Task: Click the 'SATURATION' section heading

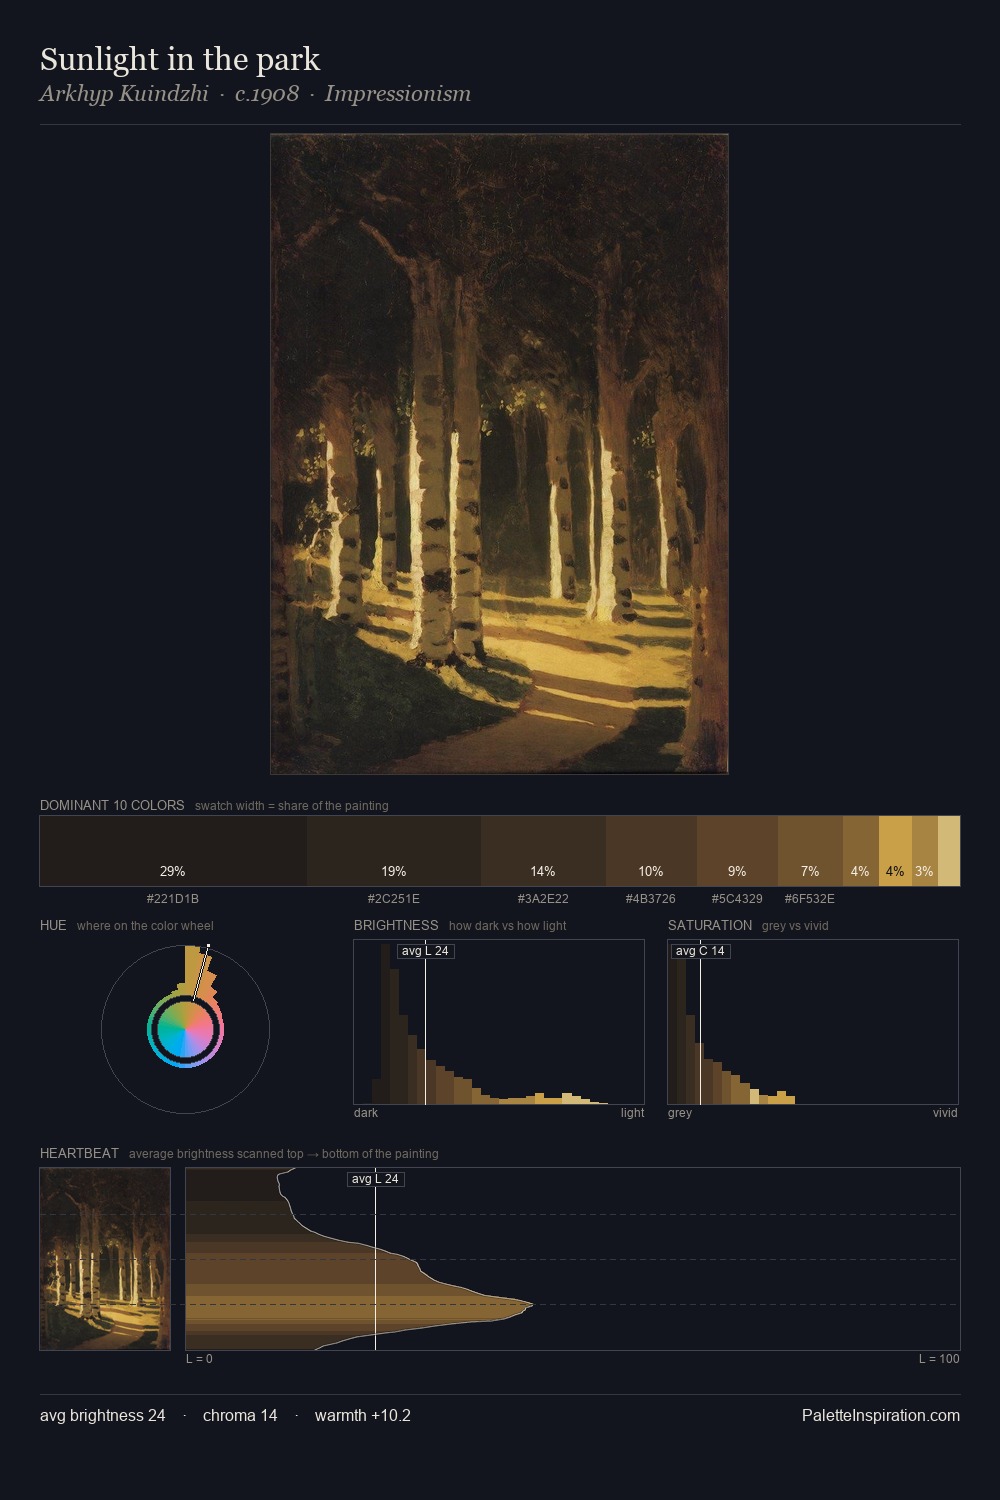Action: click(x=710, y=925)
